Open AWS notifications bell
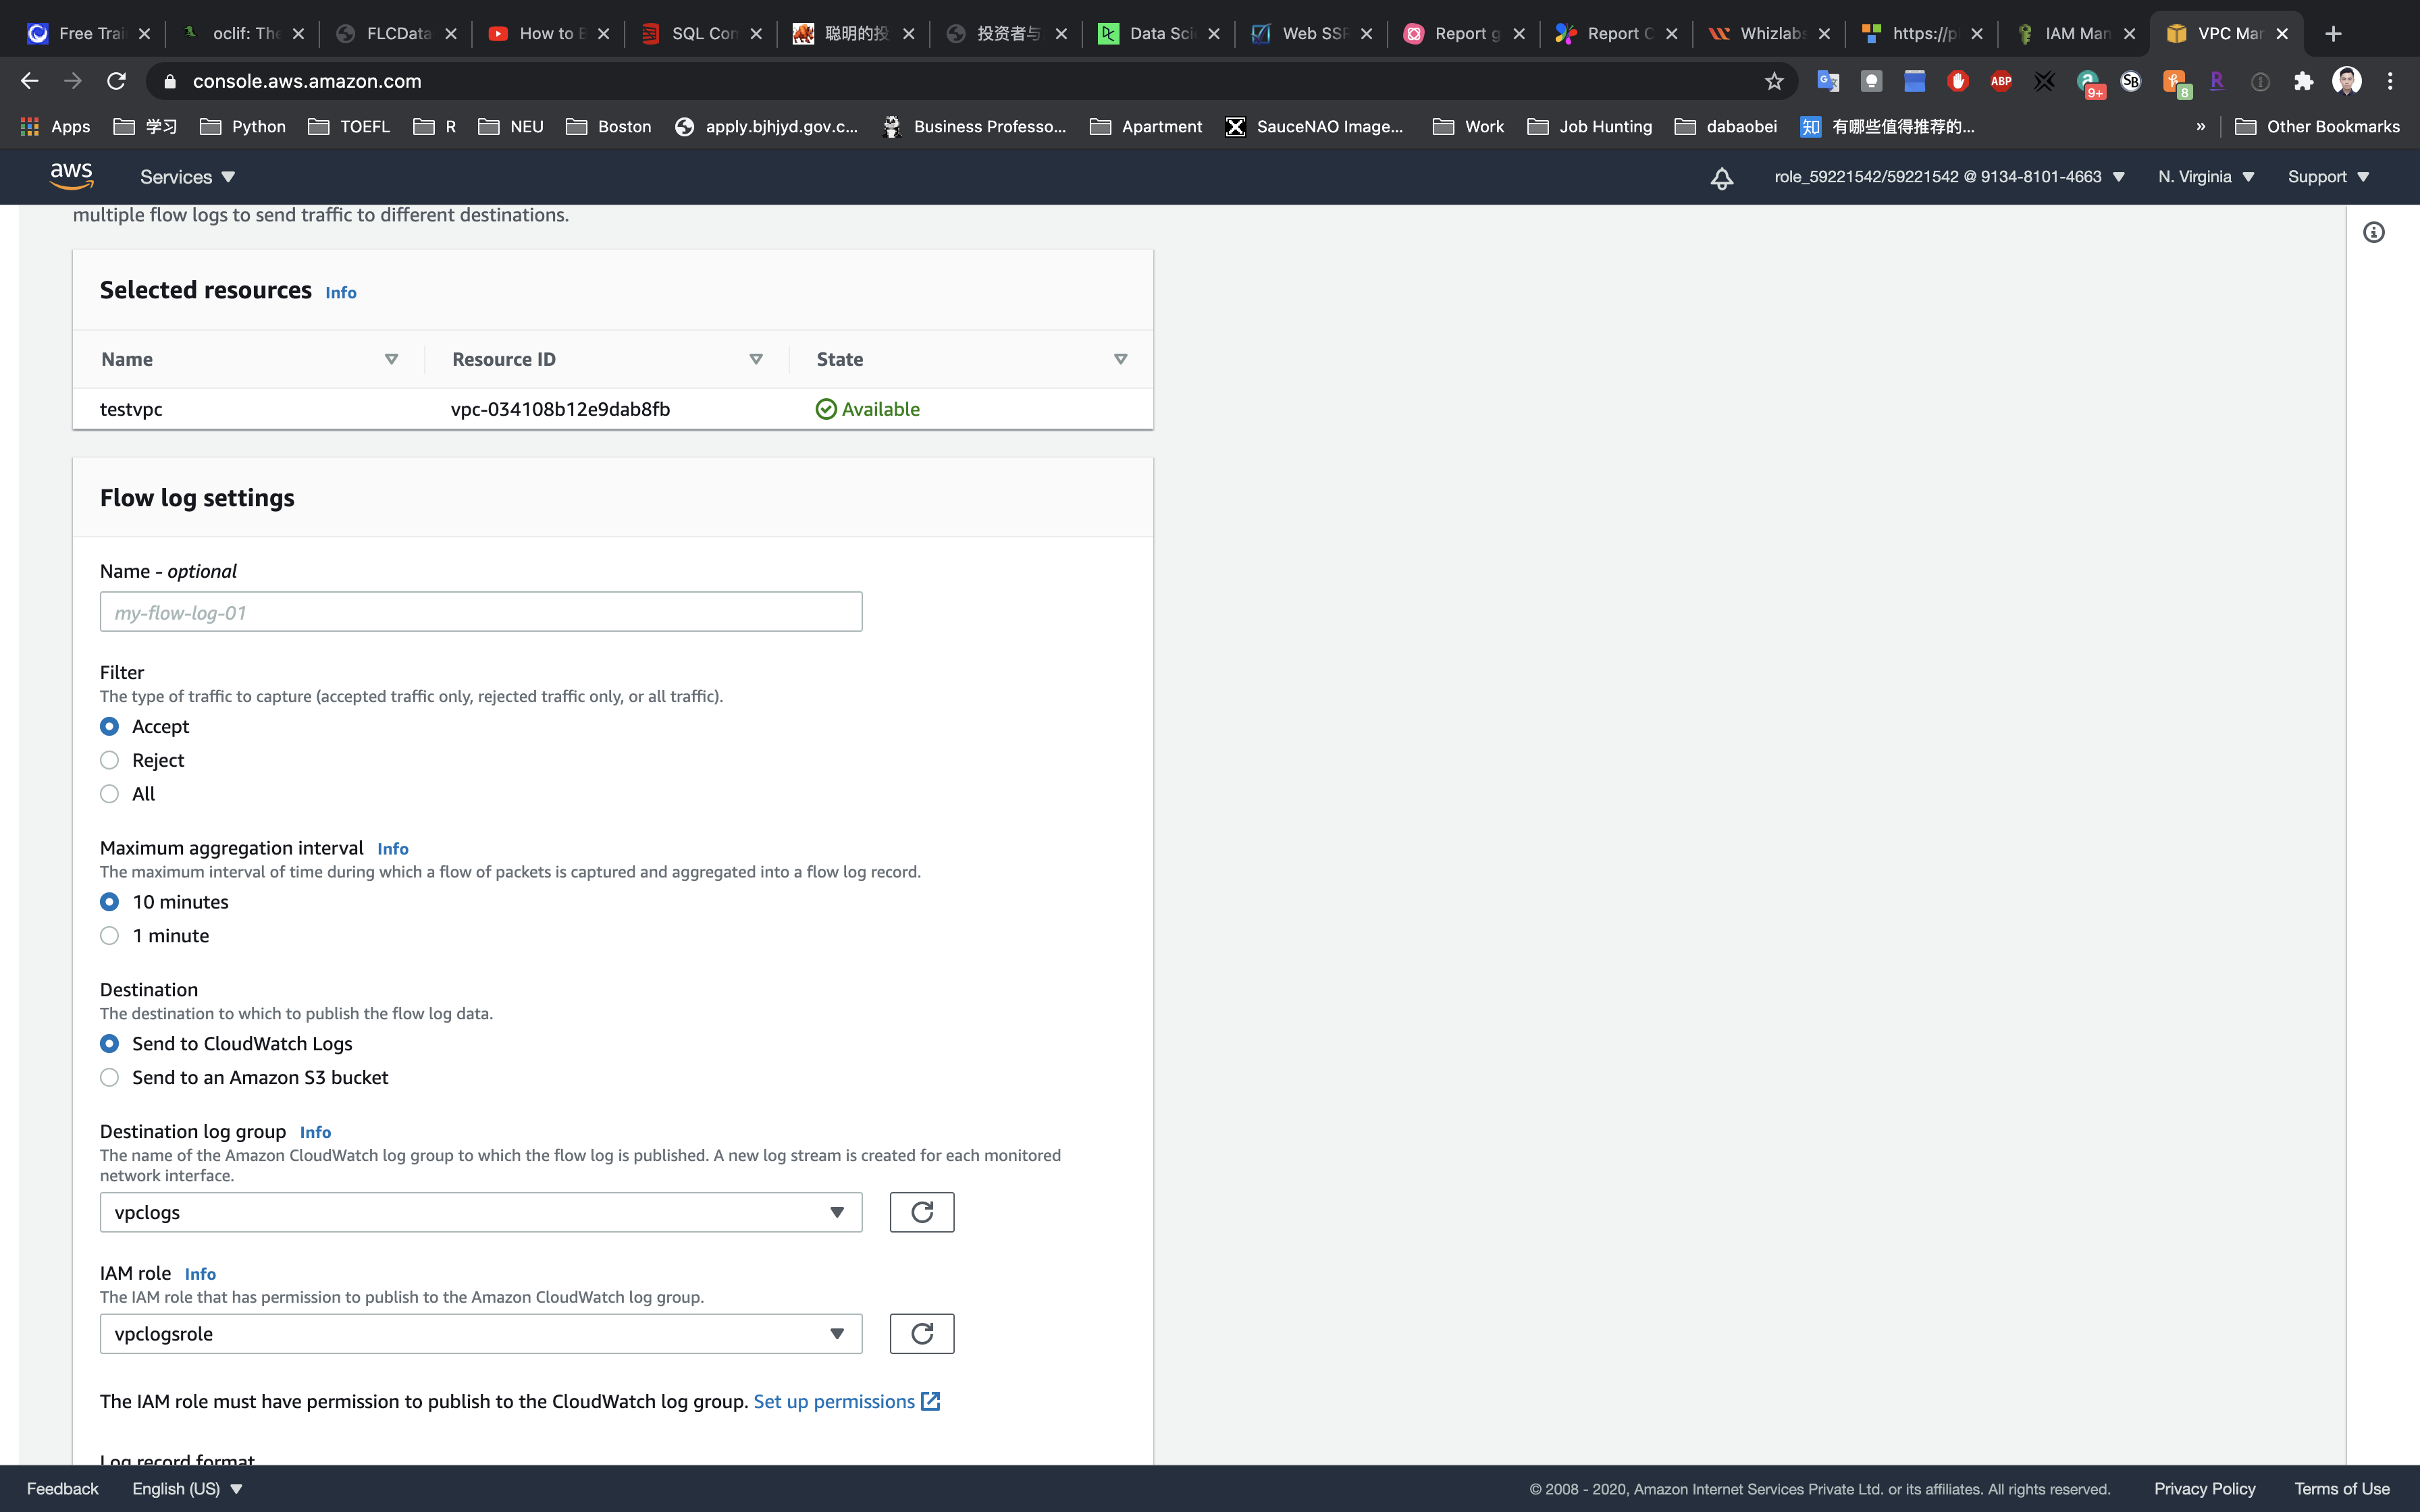 pyautogui.click(x=1721, y=178)
